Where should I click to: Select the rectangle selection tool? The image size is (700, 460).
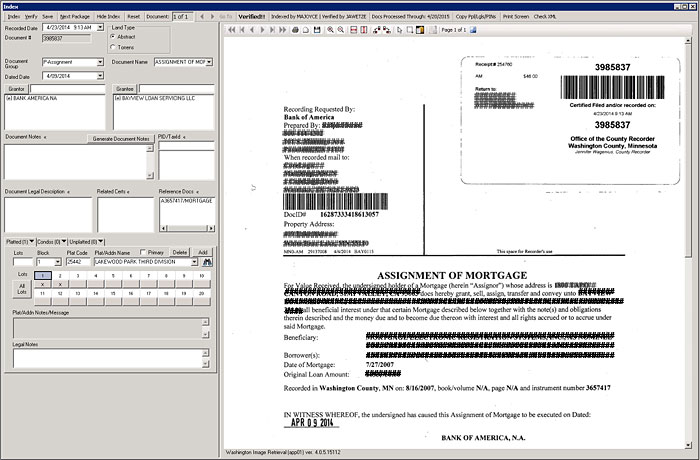click(409, 30)
